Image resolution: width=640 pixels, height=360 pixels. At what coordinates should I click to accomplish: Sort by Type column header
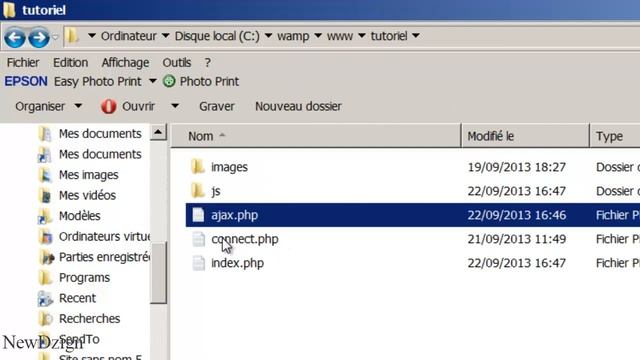(615, 136)
